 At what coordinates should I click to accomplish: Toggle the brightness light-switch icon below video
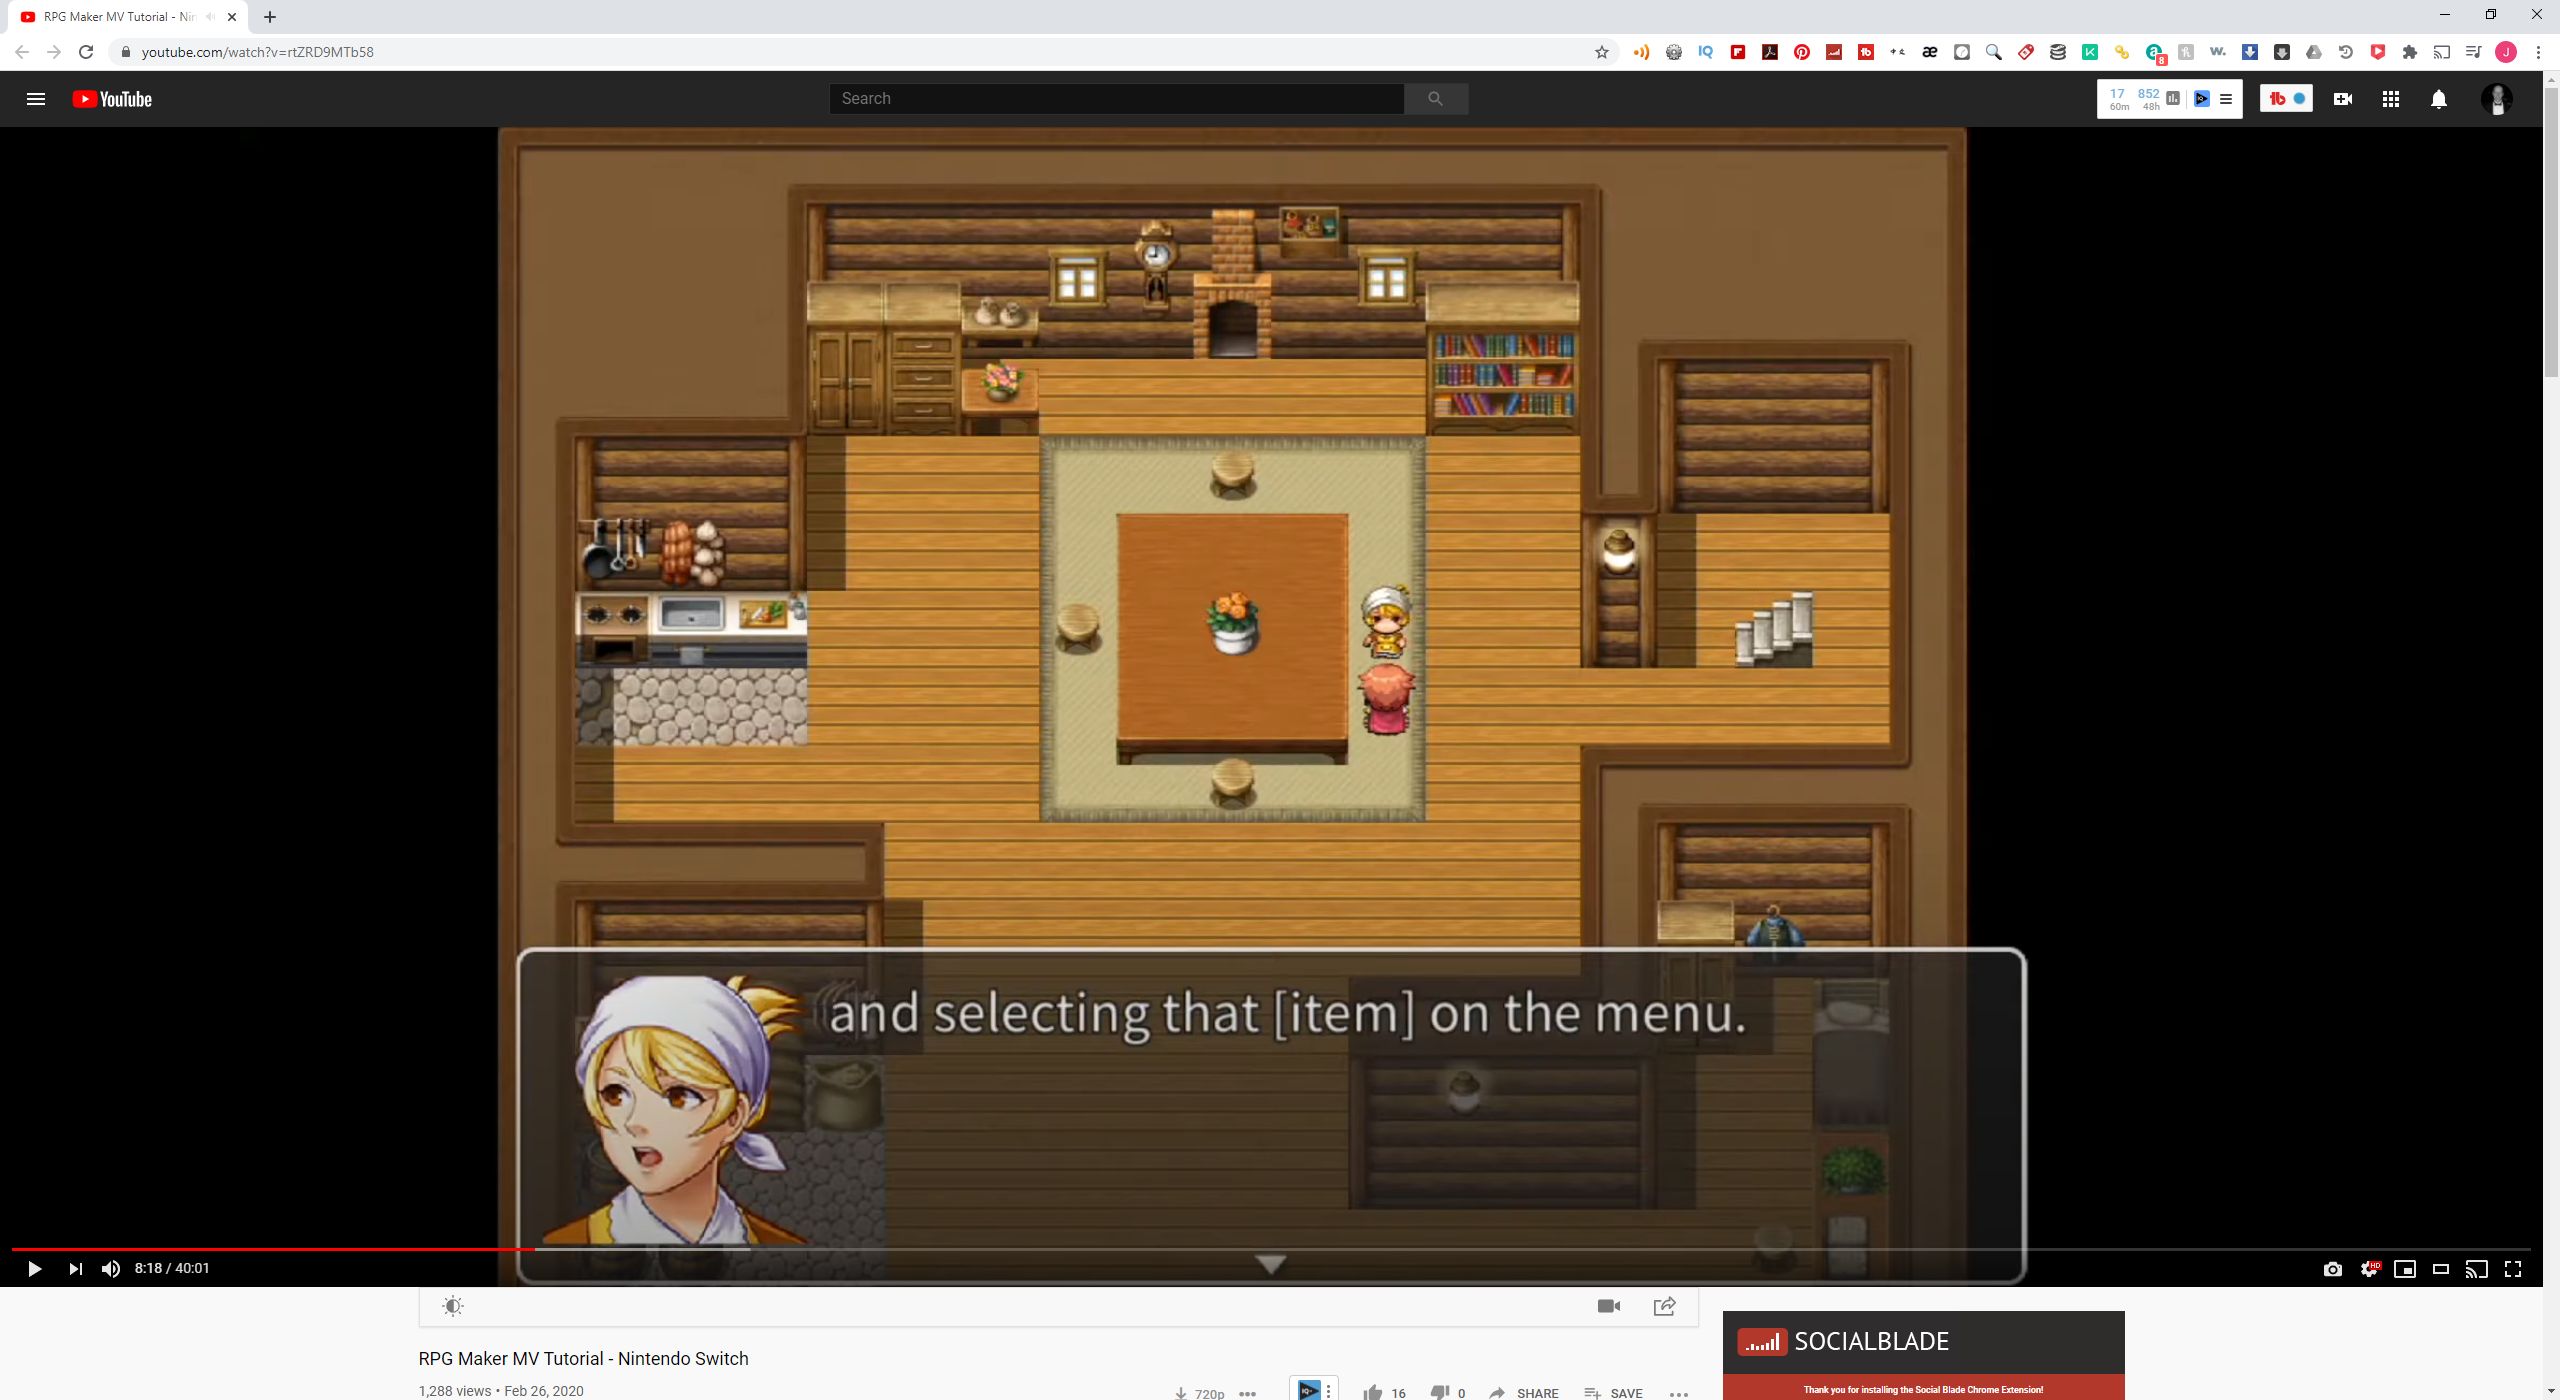[x=453, y=1306]
